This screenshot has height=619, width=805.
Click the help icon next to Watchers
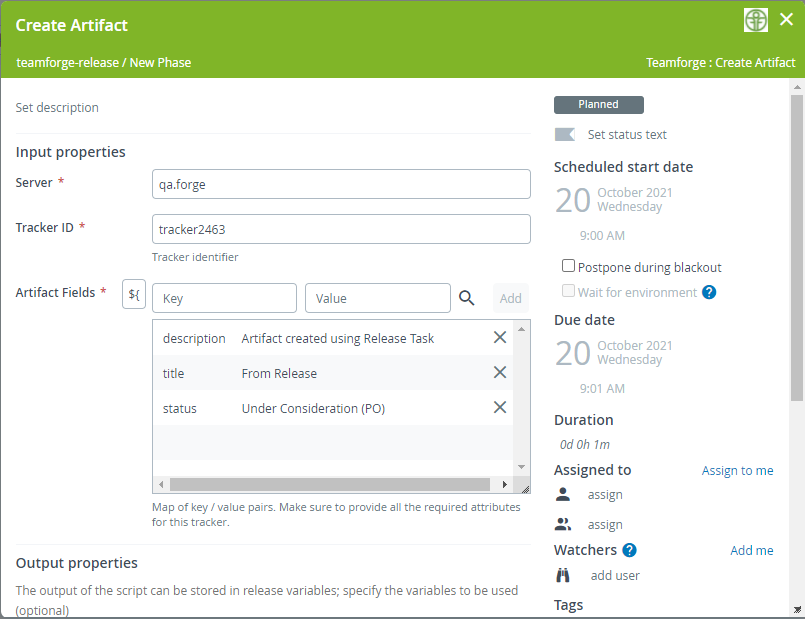[629, 550]
